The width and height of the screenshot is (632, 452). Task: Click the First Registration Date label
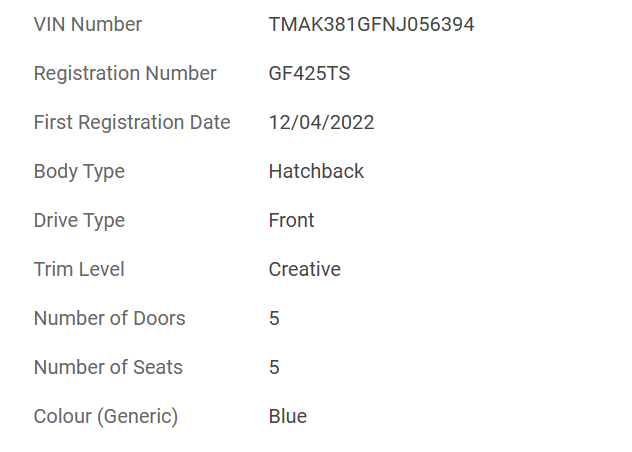[x=132, y=123]
